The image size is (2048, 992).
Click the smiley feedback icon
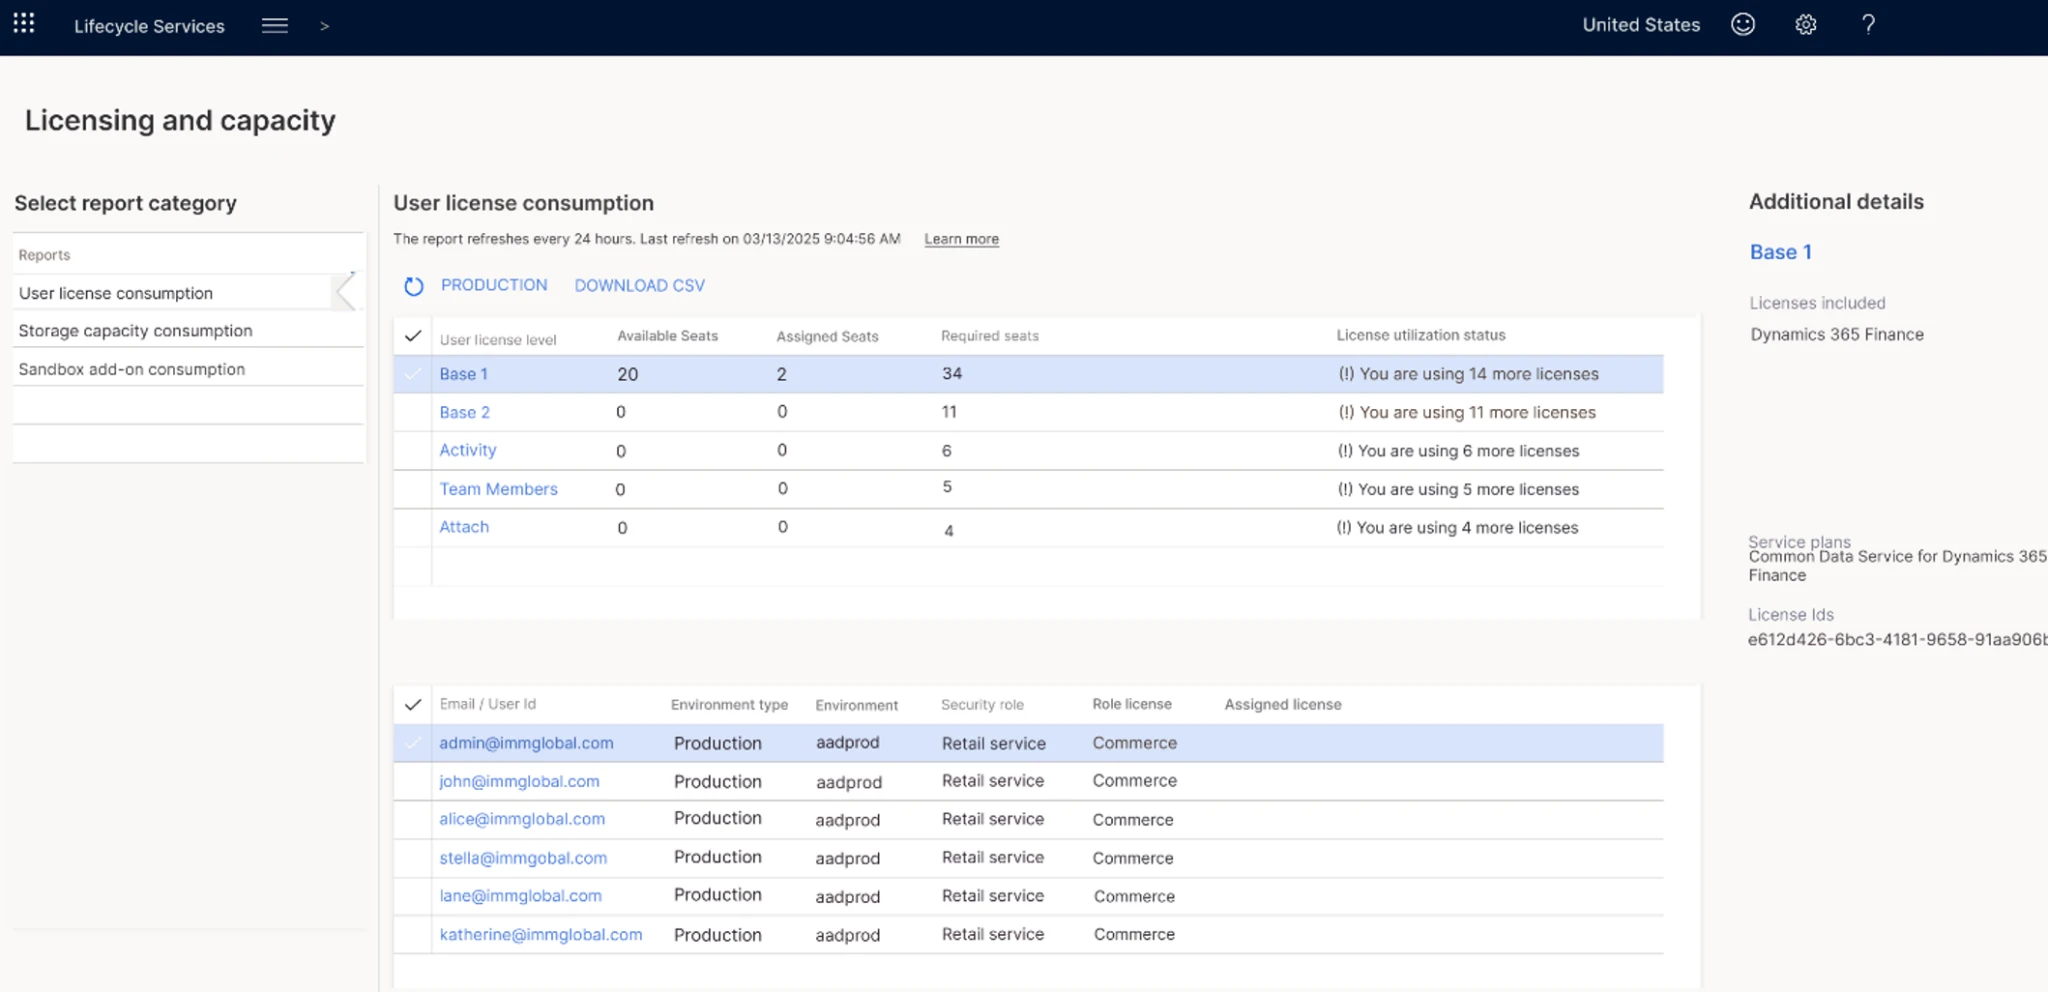click(x=1743, y=25)
